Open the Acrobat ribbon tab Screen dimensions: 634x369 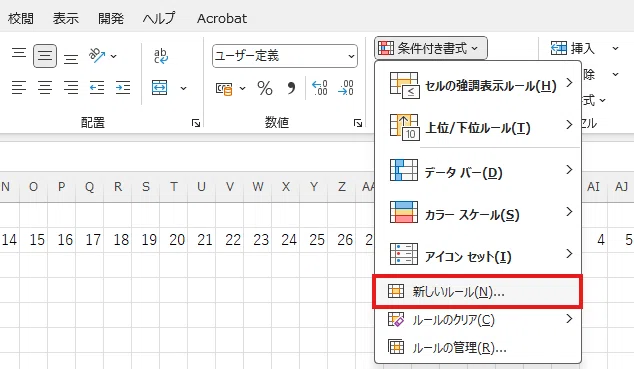(222, 18)
